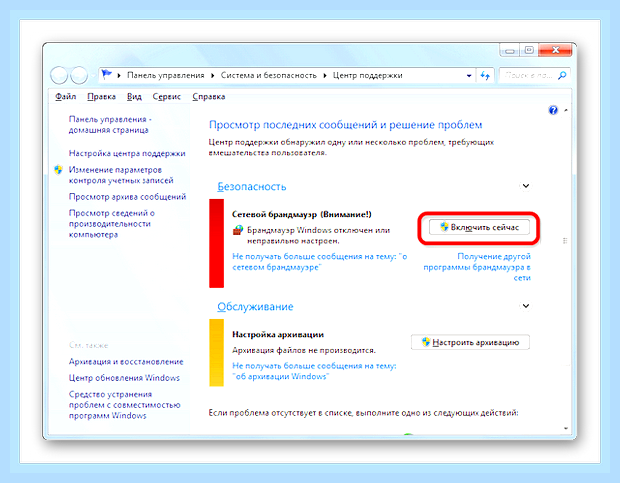This screenshot has height=483, width=620.
Task: Open Просмотр архива сообщений link
Action: (127, 196)
